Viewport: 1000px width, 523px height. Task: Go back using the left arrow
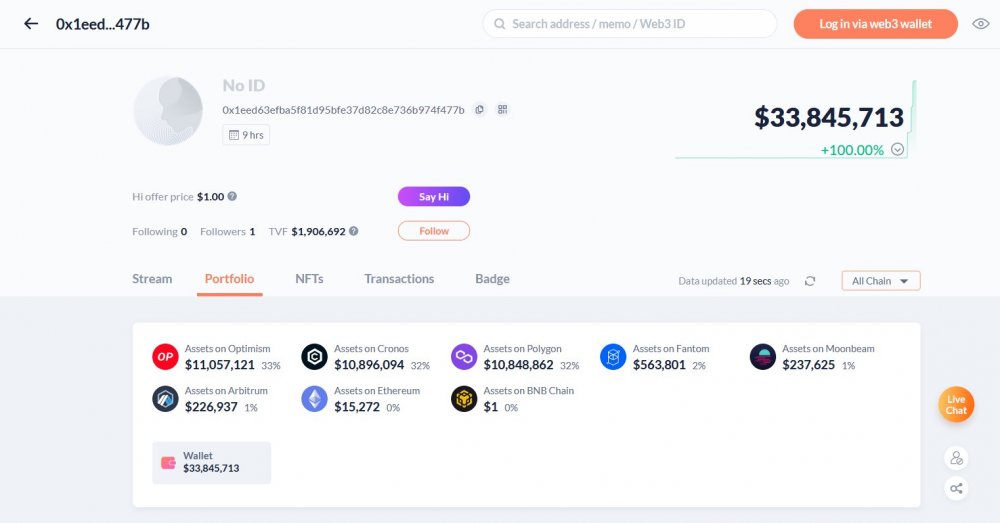click(31, 24)
